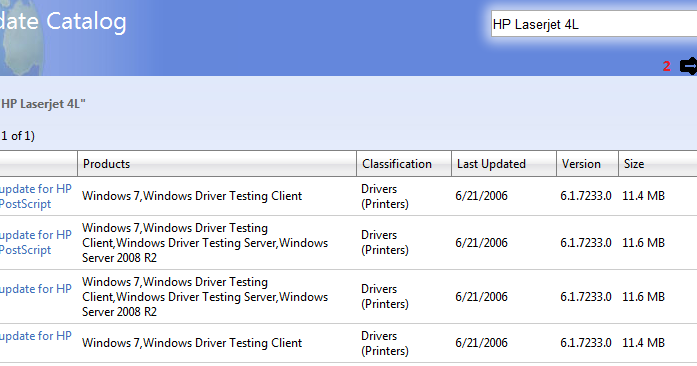This screenshot has width=697, height=366.
Task: Click the search term heading "HP Laserjet 4L"
Action: pyautogui.click(x=43, y=104)
